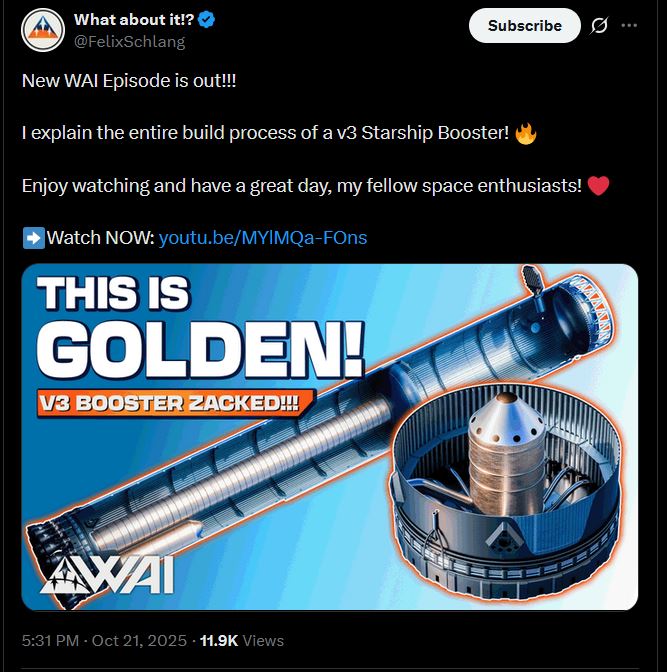The height and width of the screenshot is (672, 667).
Task: Click the 11.9K Views count
Action: click(242, 640)
